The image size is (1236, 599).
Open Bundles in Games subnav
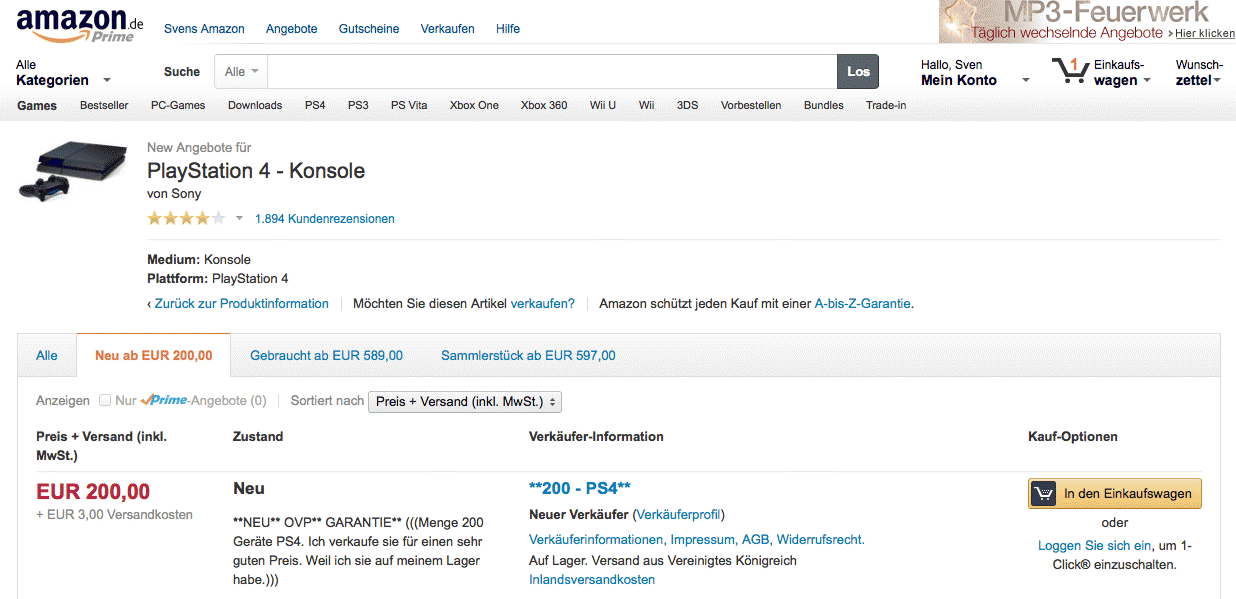click(824, 105)
